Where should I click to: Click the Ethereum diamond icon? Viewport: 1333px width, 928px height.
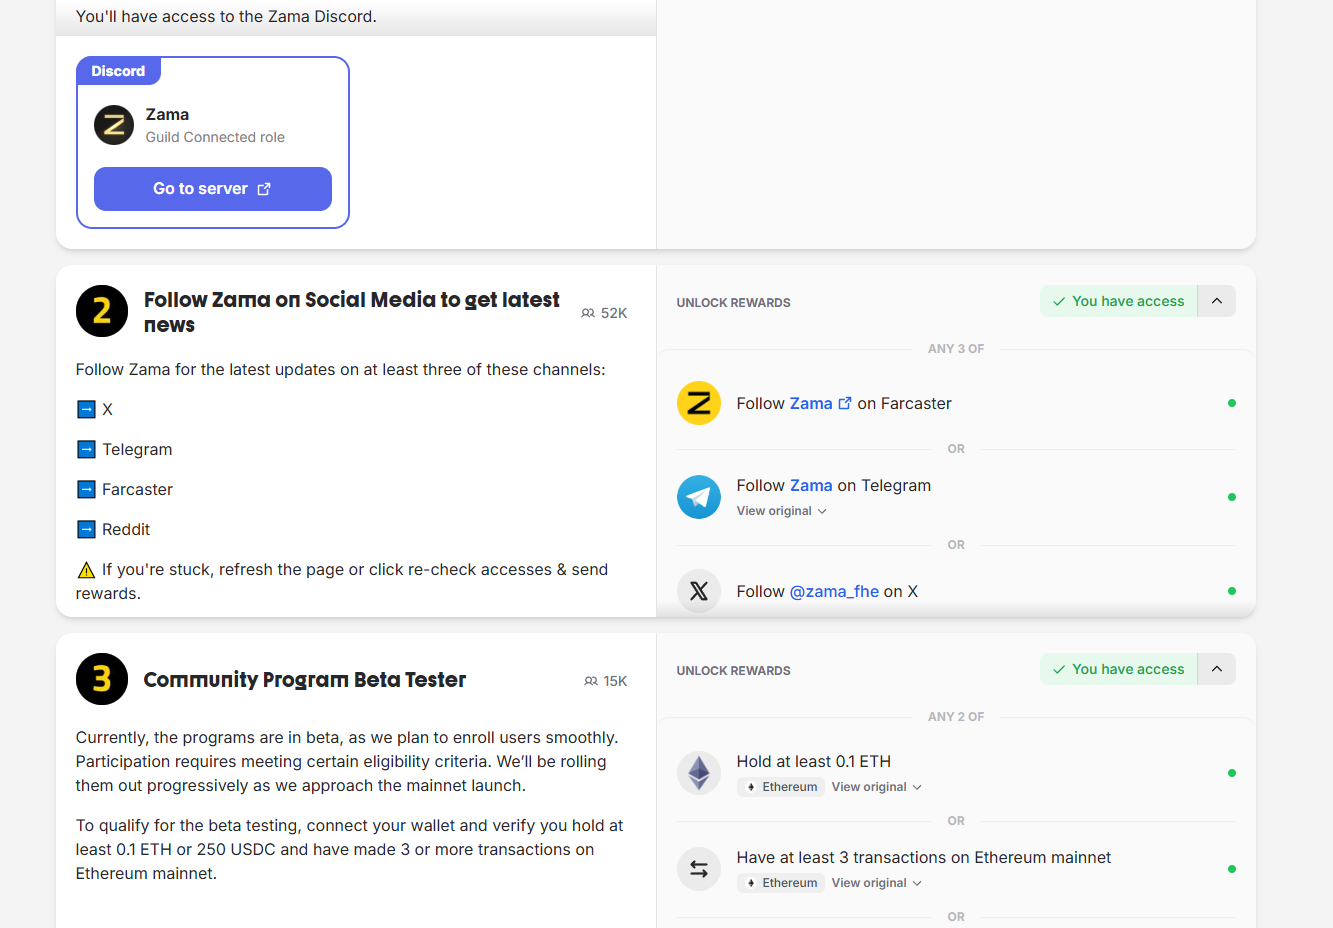(x=699, y=773)
